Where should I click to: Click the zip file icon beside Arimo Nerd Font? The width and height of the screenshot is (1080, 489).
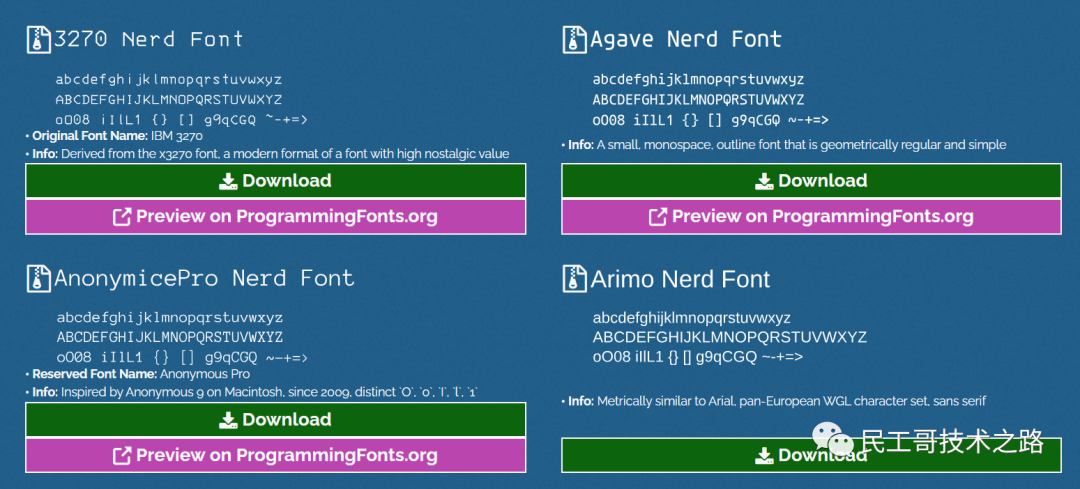point(574,278)
